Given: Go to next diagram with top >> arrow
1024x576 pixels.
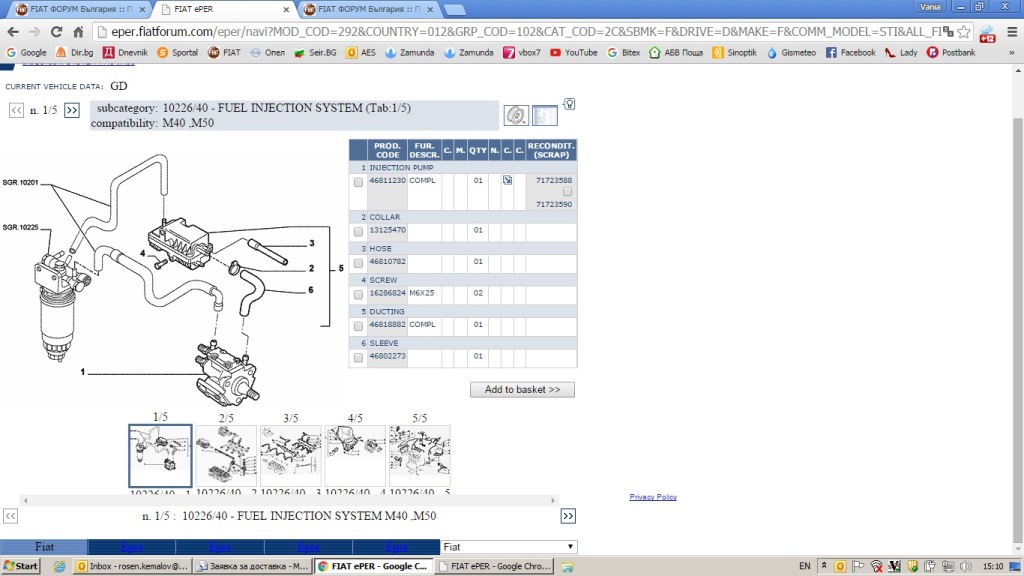Looking at the screenshot, I should click(x=72, y=110).
